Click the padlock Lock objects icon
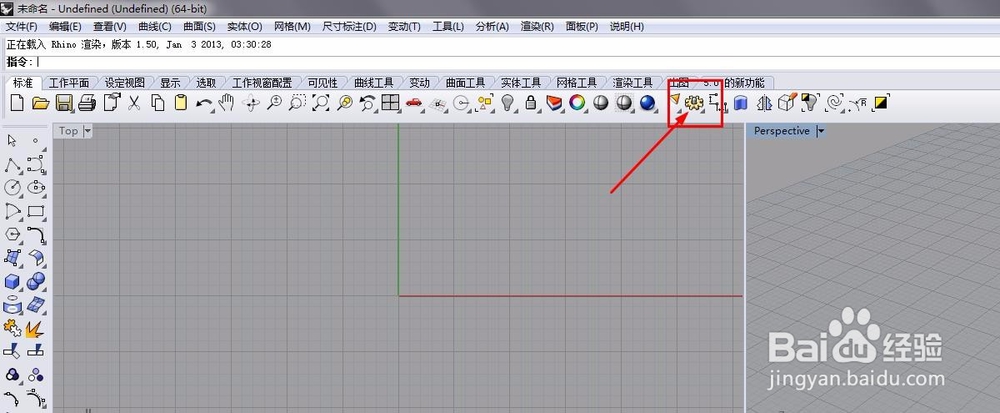Viewport: 1000px width, 413px height. [531, 103]
